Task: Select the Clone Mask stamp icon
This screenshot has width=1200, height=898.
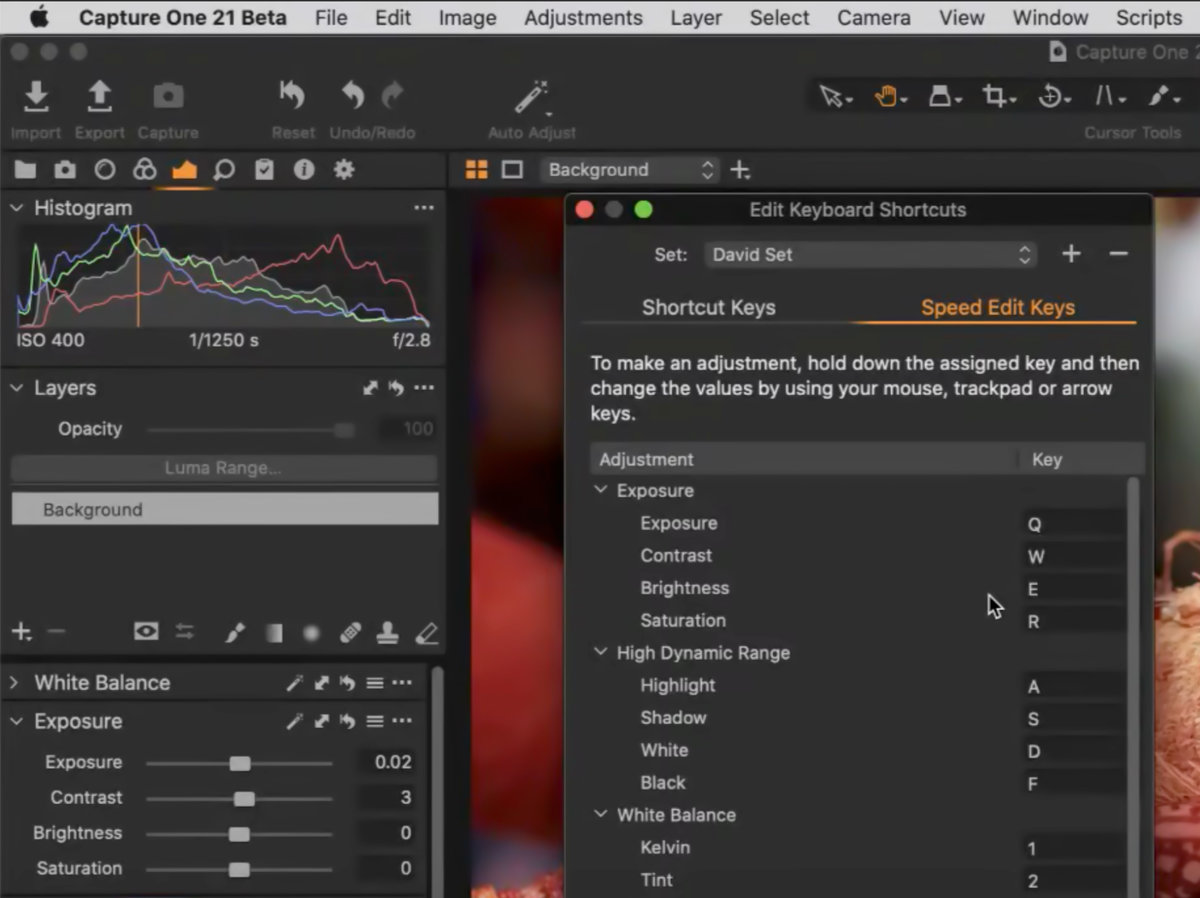Action: tap(388, 632)
